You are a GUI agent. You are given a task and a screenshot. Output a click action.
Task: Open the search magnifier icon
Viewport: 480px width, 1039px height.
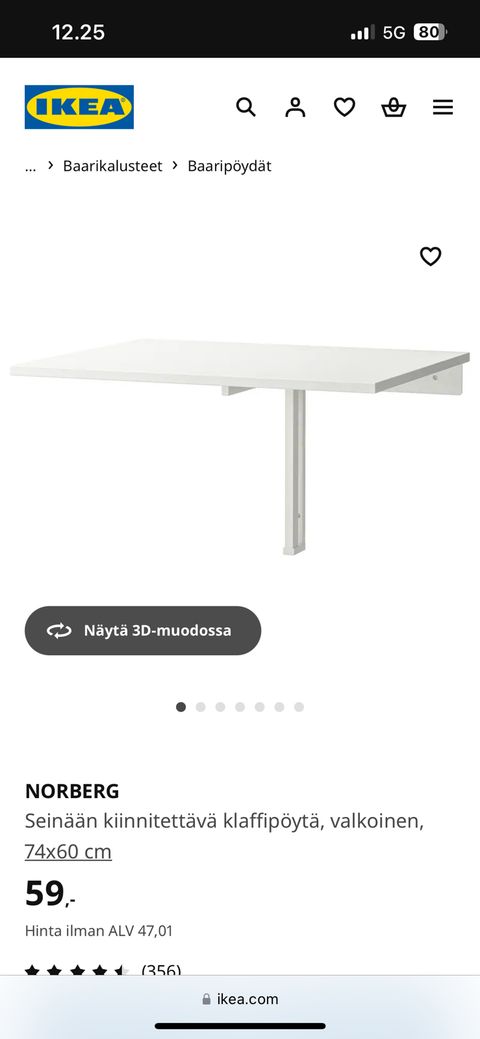(246, 107)
